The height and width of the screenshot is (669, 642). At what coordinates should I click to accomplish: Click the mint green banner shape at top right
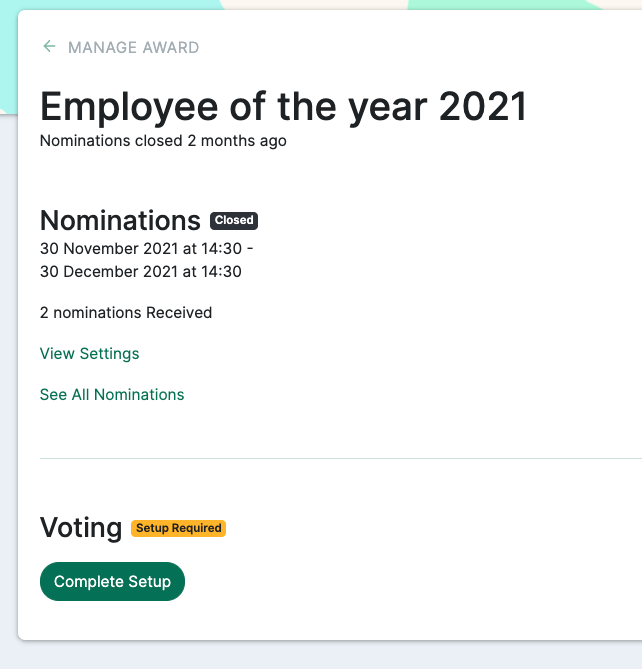click(x=503, y=4)
